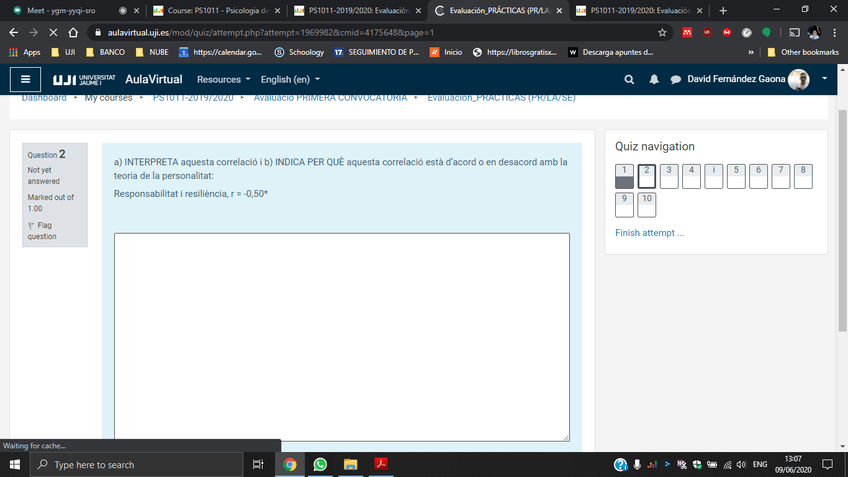The height and width of the screenshot is (477, 848).
Task: Open the cast/media control icon
Action: pyautogui.click(x=794, y=32)
